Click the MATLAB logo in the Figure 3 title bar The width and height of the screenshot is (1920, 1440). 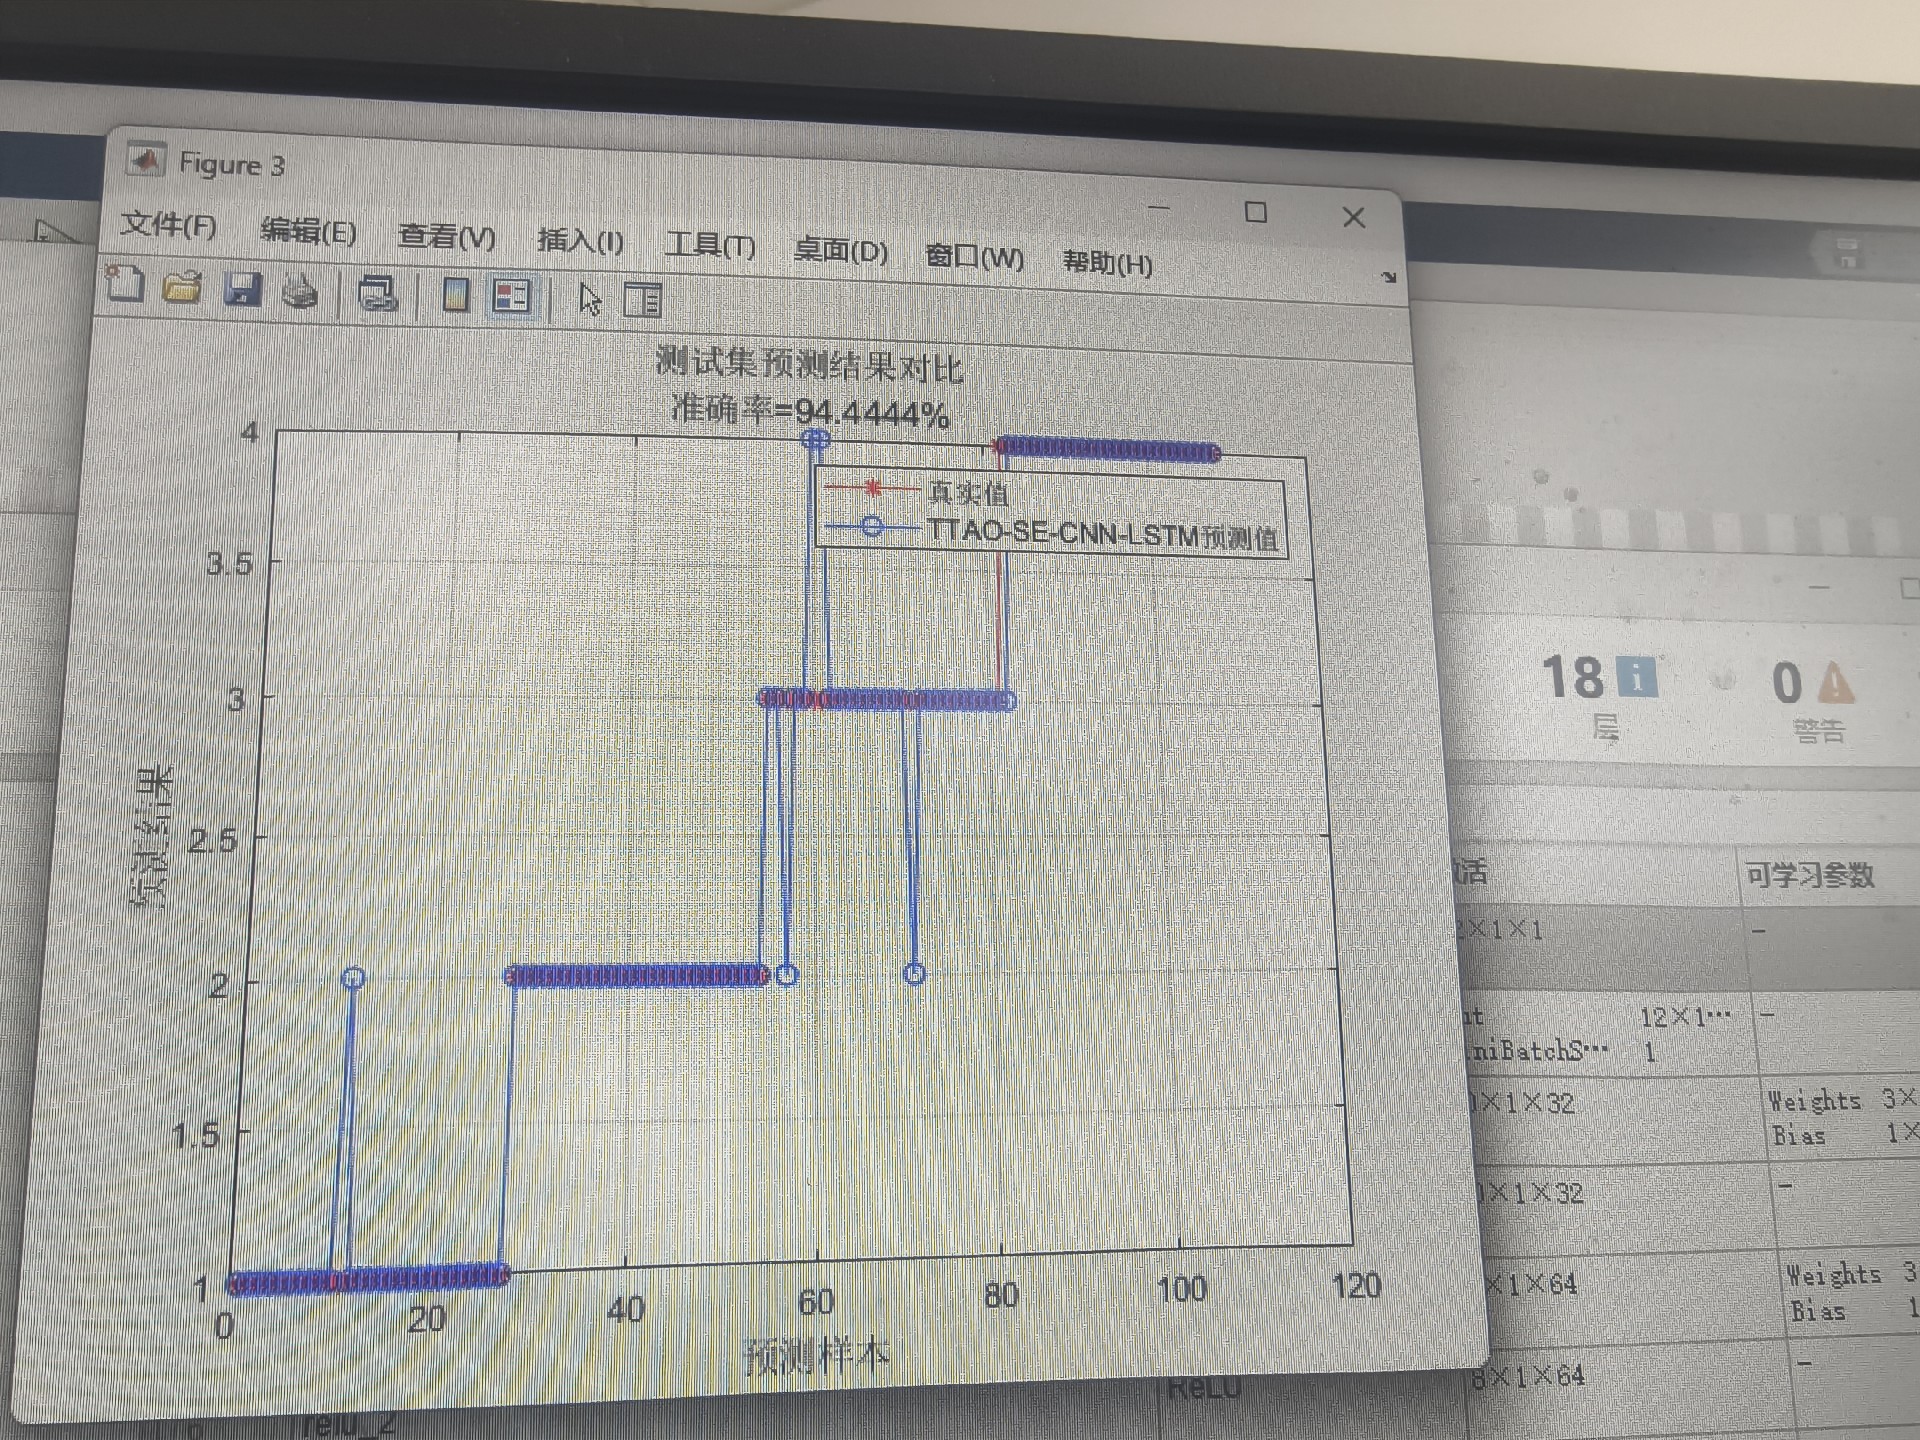[146, 160]
